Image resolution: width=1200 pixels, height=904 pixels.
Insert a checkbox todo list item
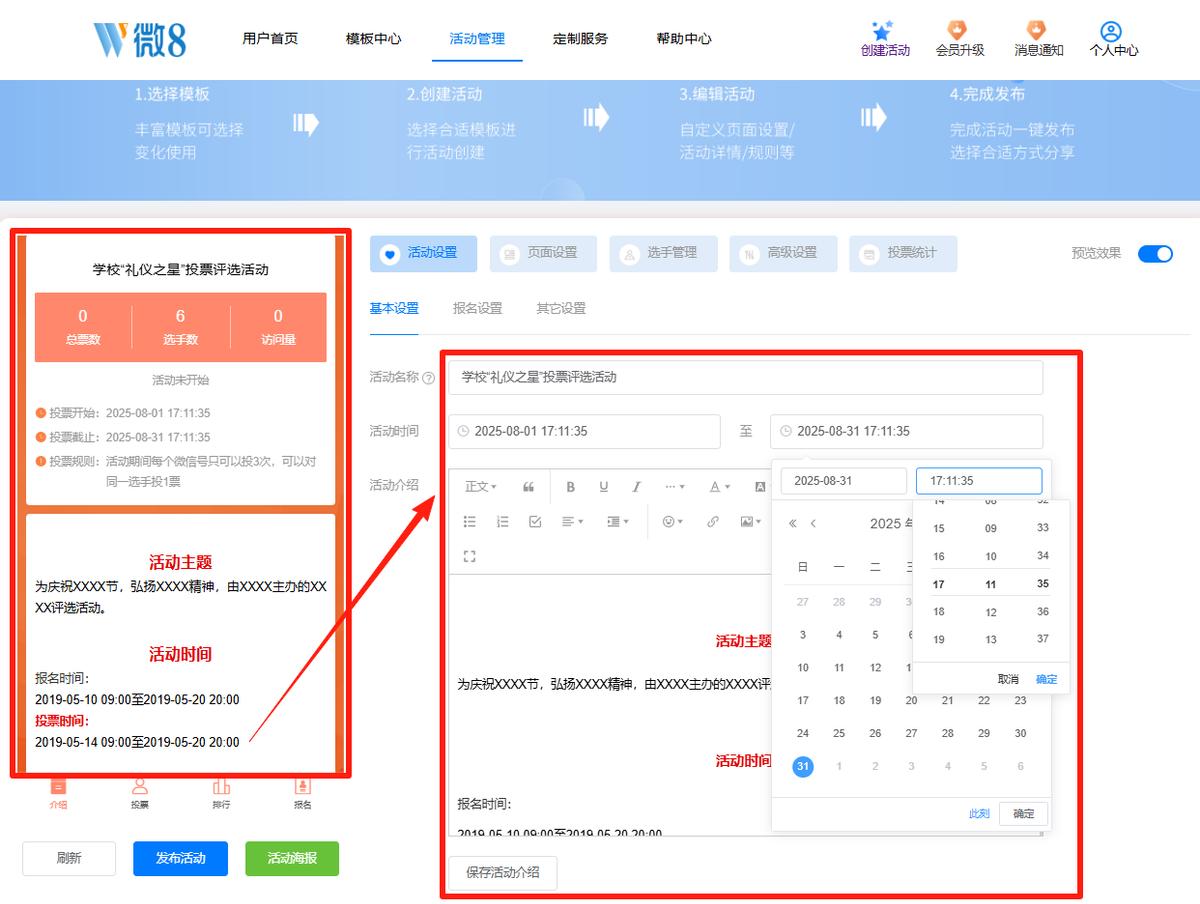(x=535, y=522)
